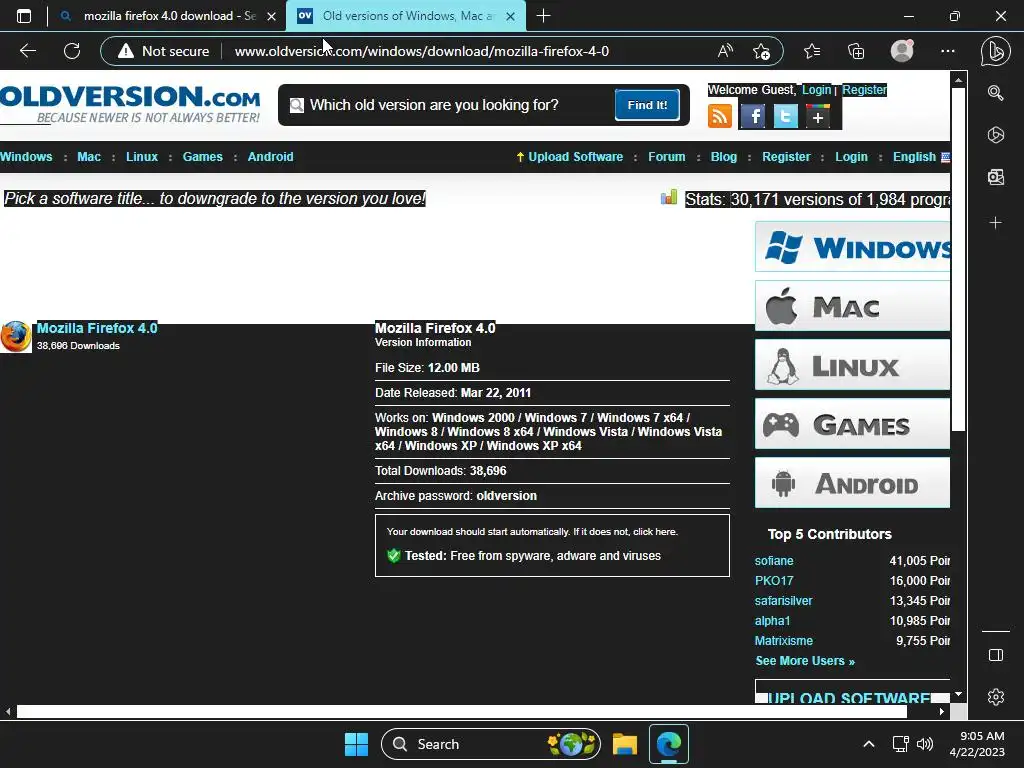The height and width of the screenshot is (768, 1024).
Task: Click the Linux category banner button
Action: 852,364
